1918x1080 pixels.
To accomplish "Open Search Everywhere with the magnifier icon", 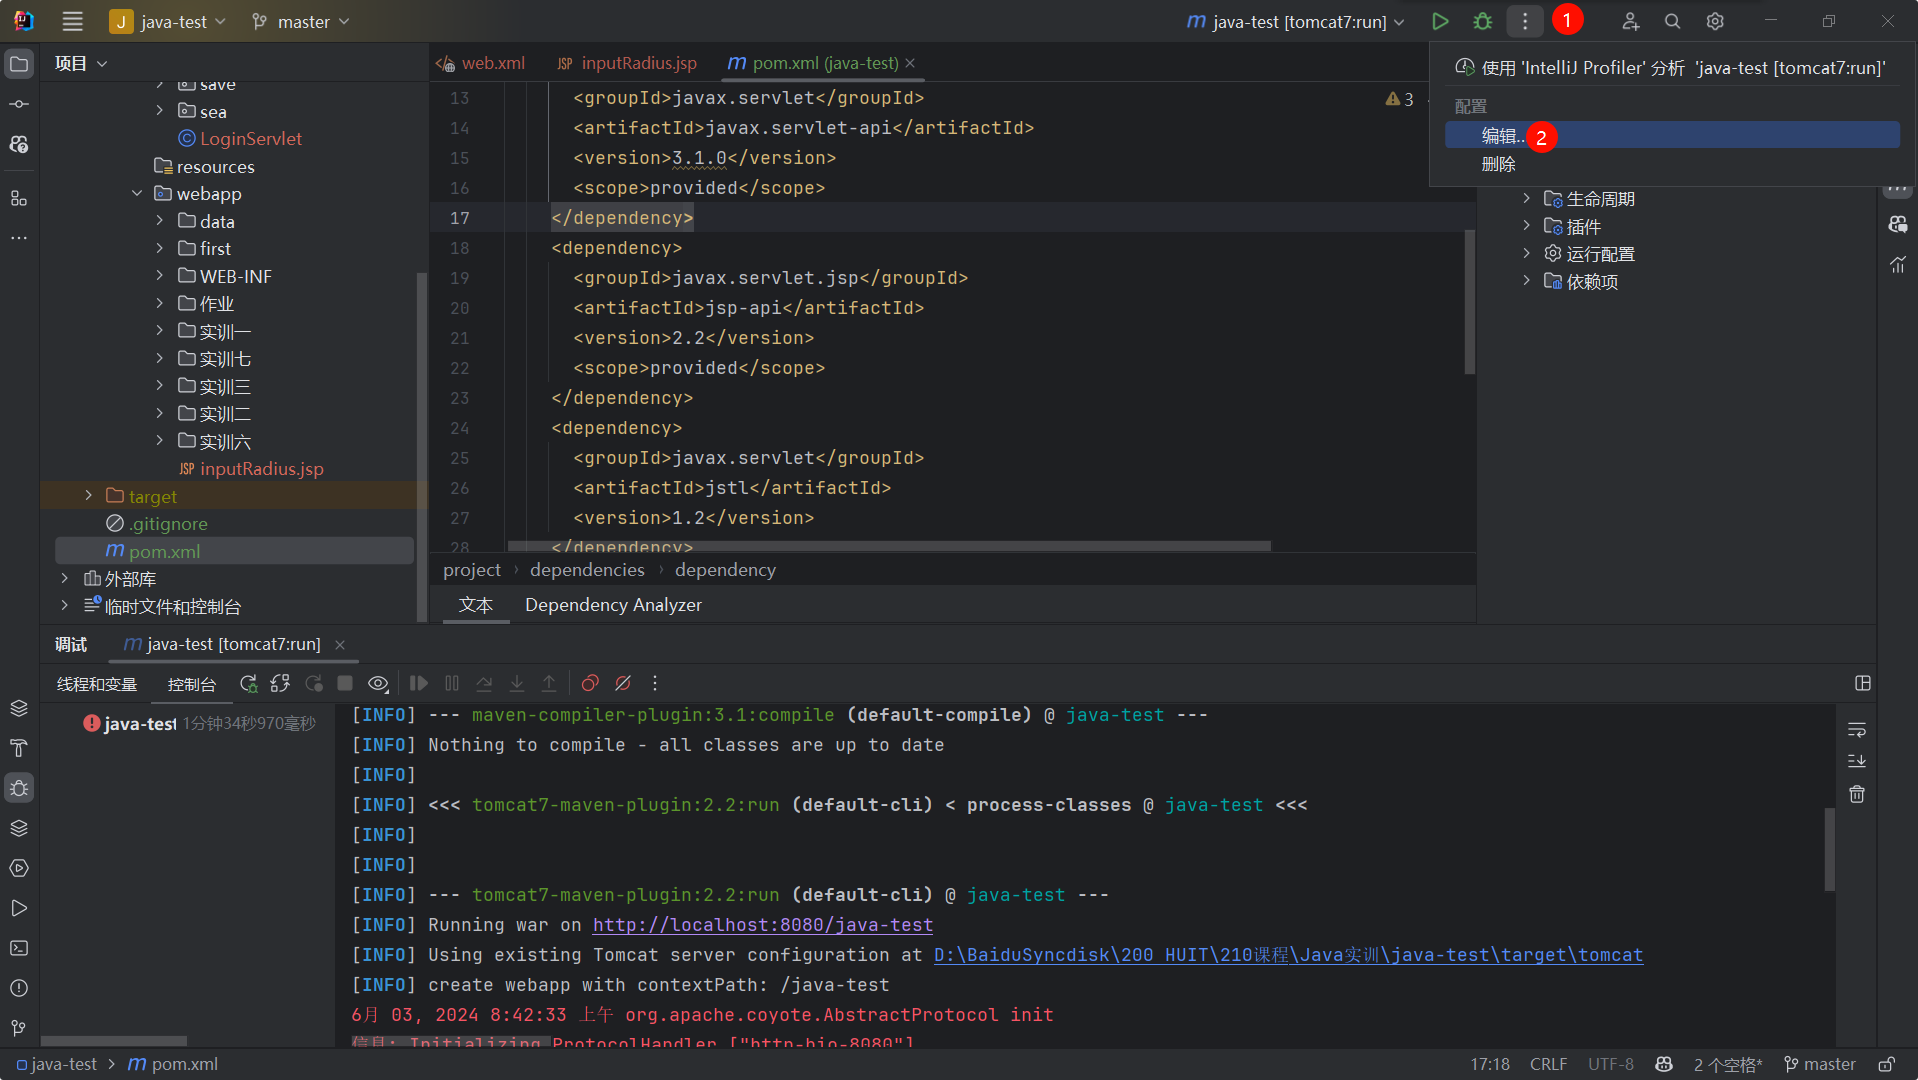I will tap(1671, 21).
